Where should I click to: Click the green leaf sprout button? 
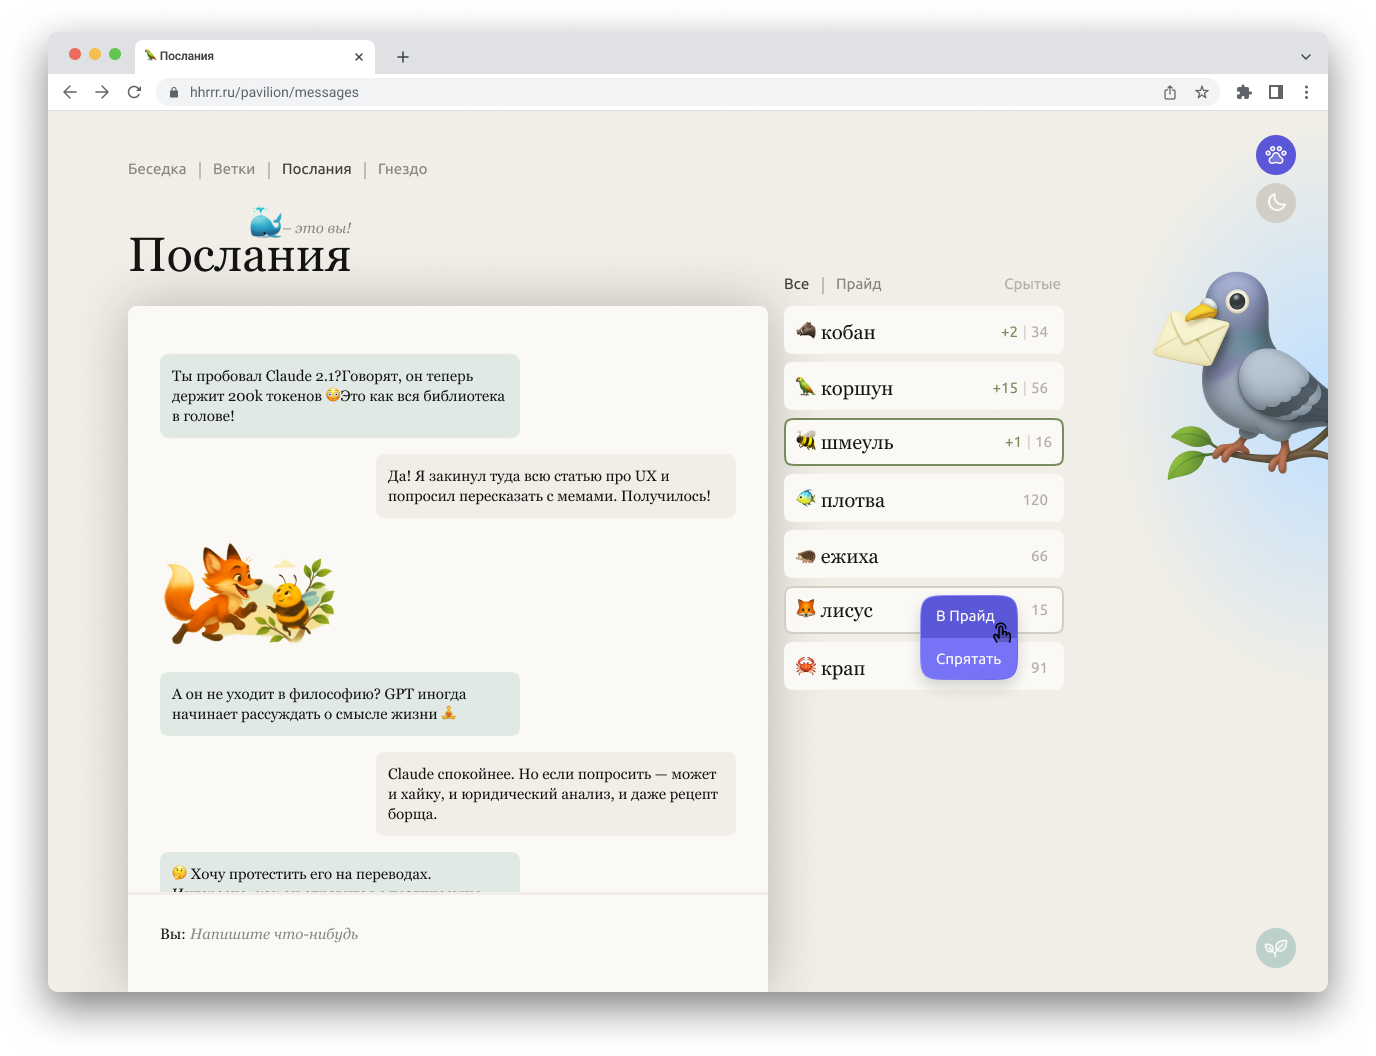tap(1275, 947)
